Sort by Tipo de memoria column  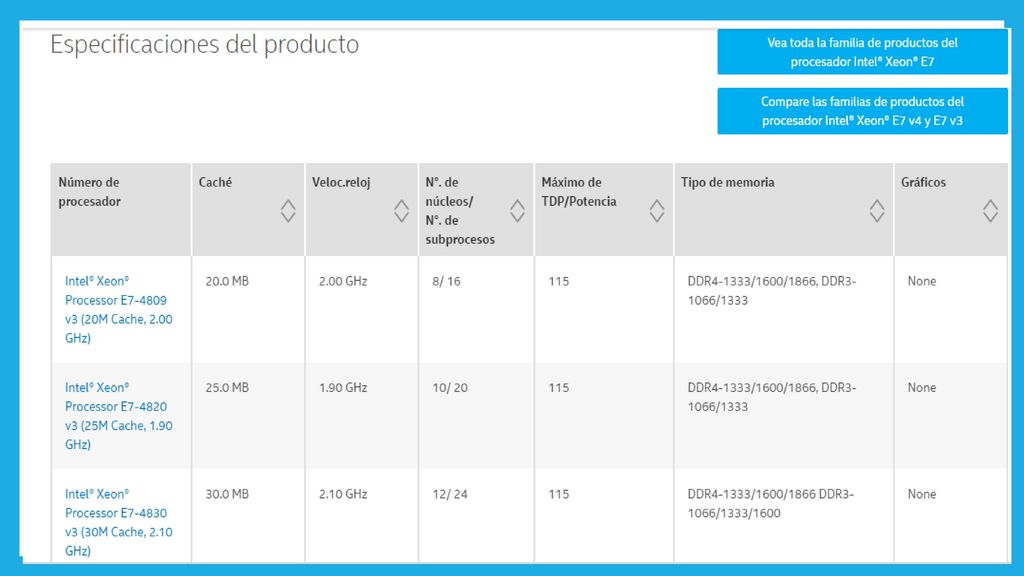click(877, 211)
